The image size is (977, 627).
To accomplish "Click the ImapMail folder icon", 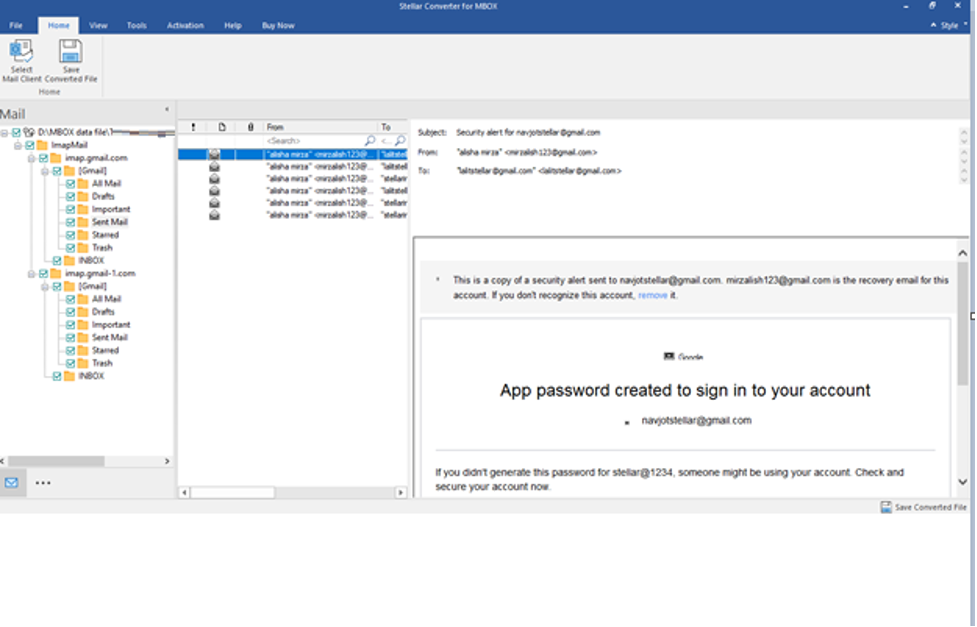I will (42, 145).
